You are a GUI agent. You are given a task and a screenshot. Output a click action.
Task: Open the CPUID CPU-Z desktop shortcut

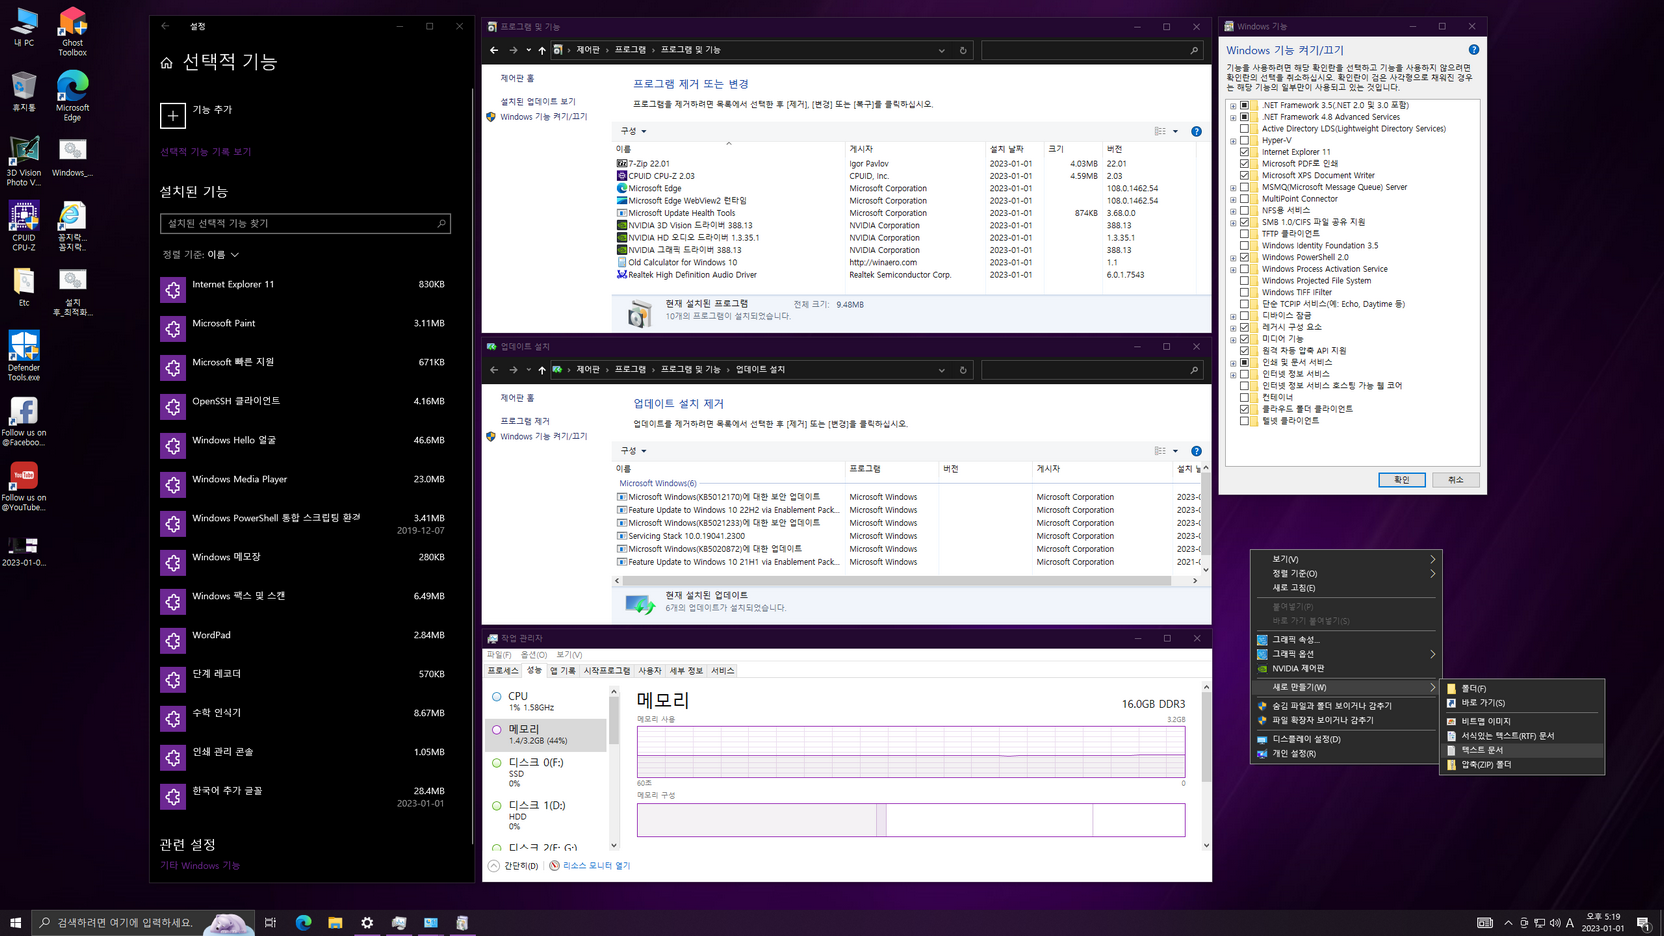pyautogui.click(x=24, y=226)
